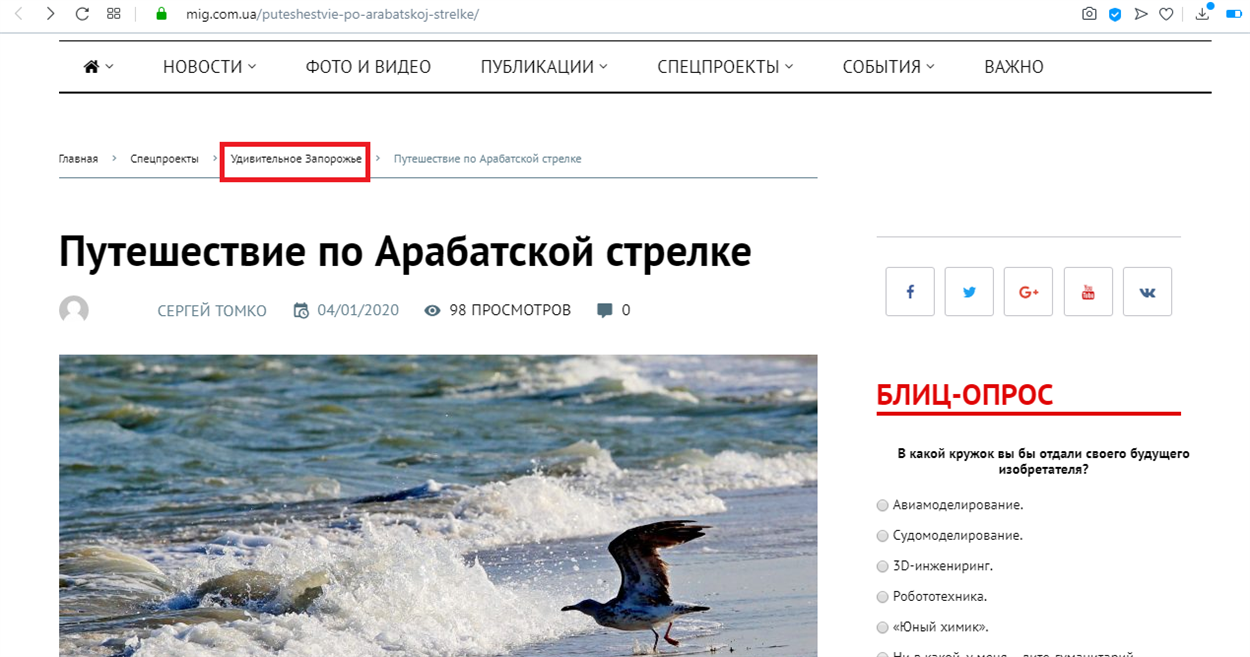The height and width of the screenshot is (657, 1250).
Task: Click the address bar URL
Action: (x=332, y=14)
